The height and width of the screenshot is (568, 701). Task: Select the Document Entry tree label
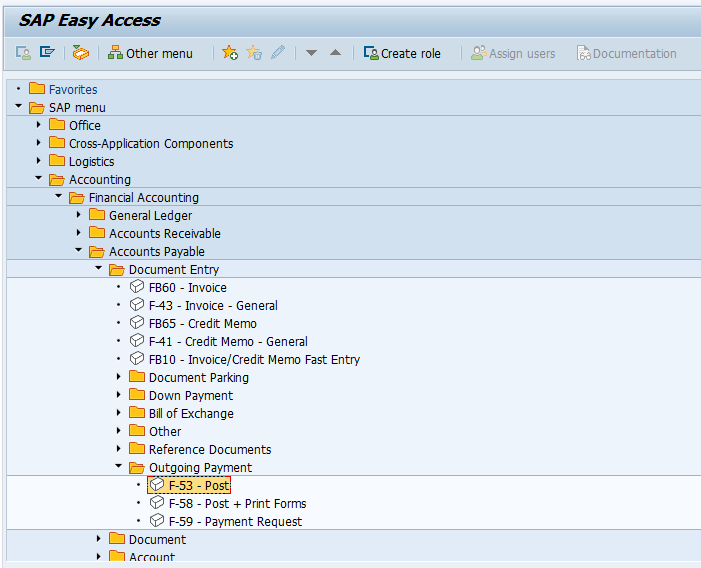174,269
